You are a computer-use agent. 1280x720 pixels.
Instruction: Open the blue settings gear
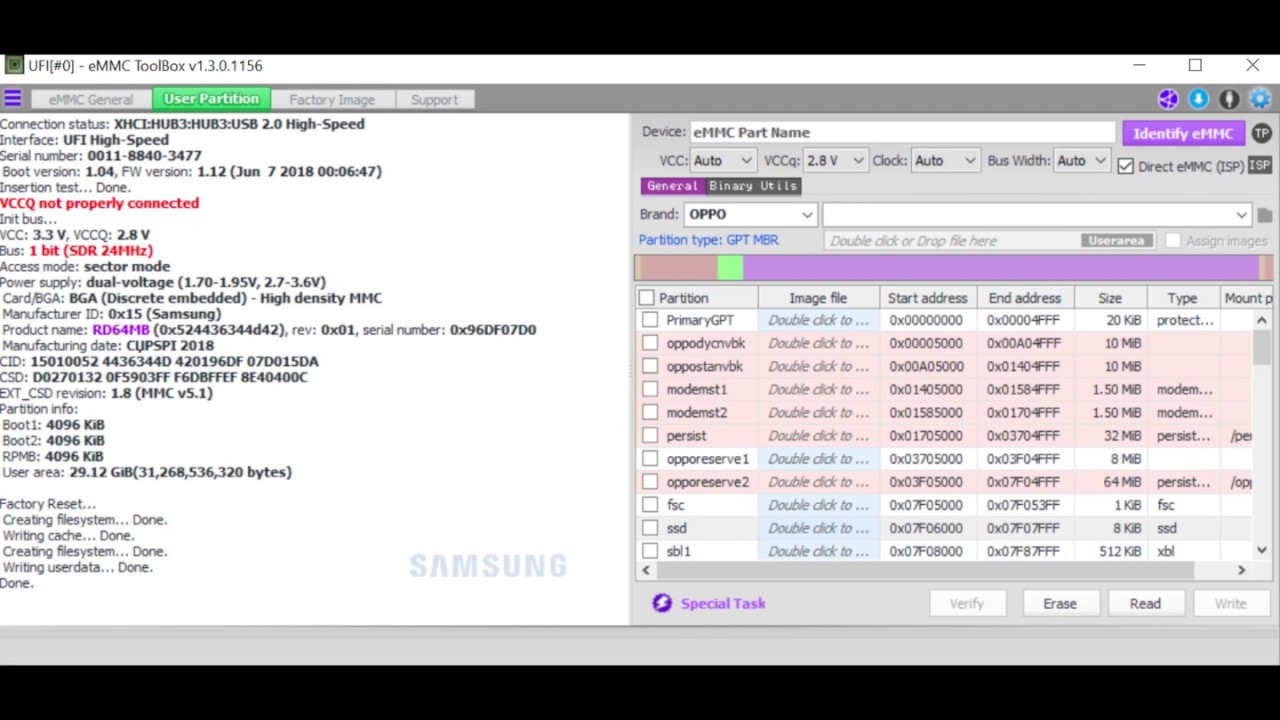(1260, 99)
